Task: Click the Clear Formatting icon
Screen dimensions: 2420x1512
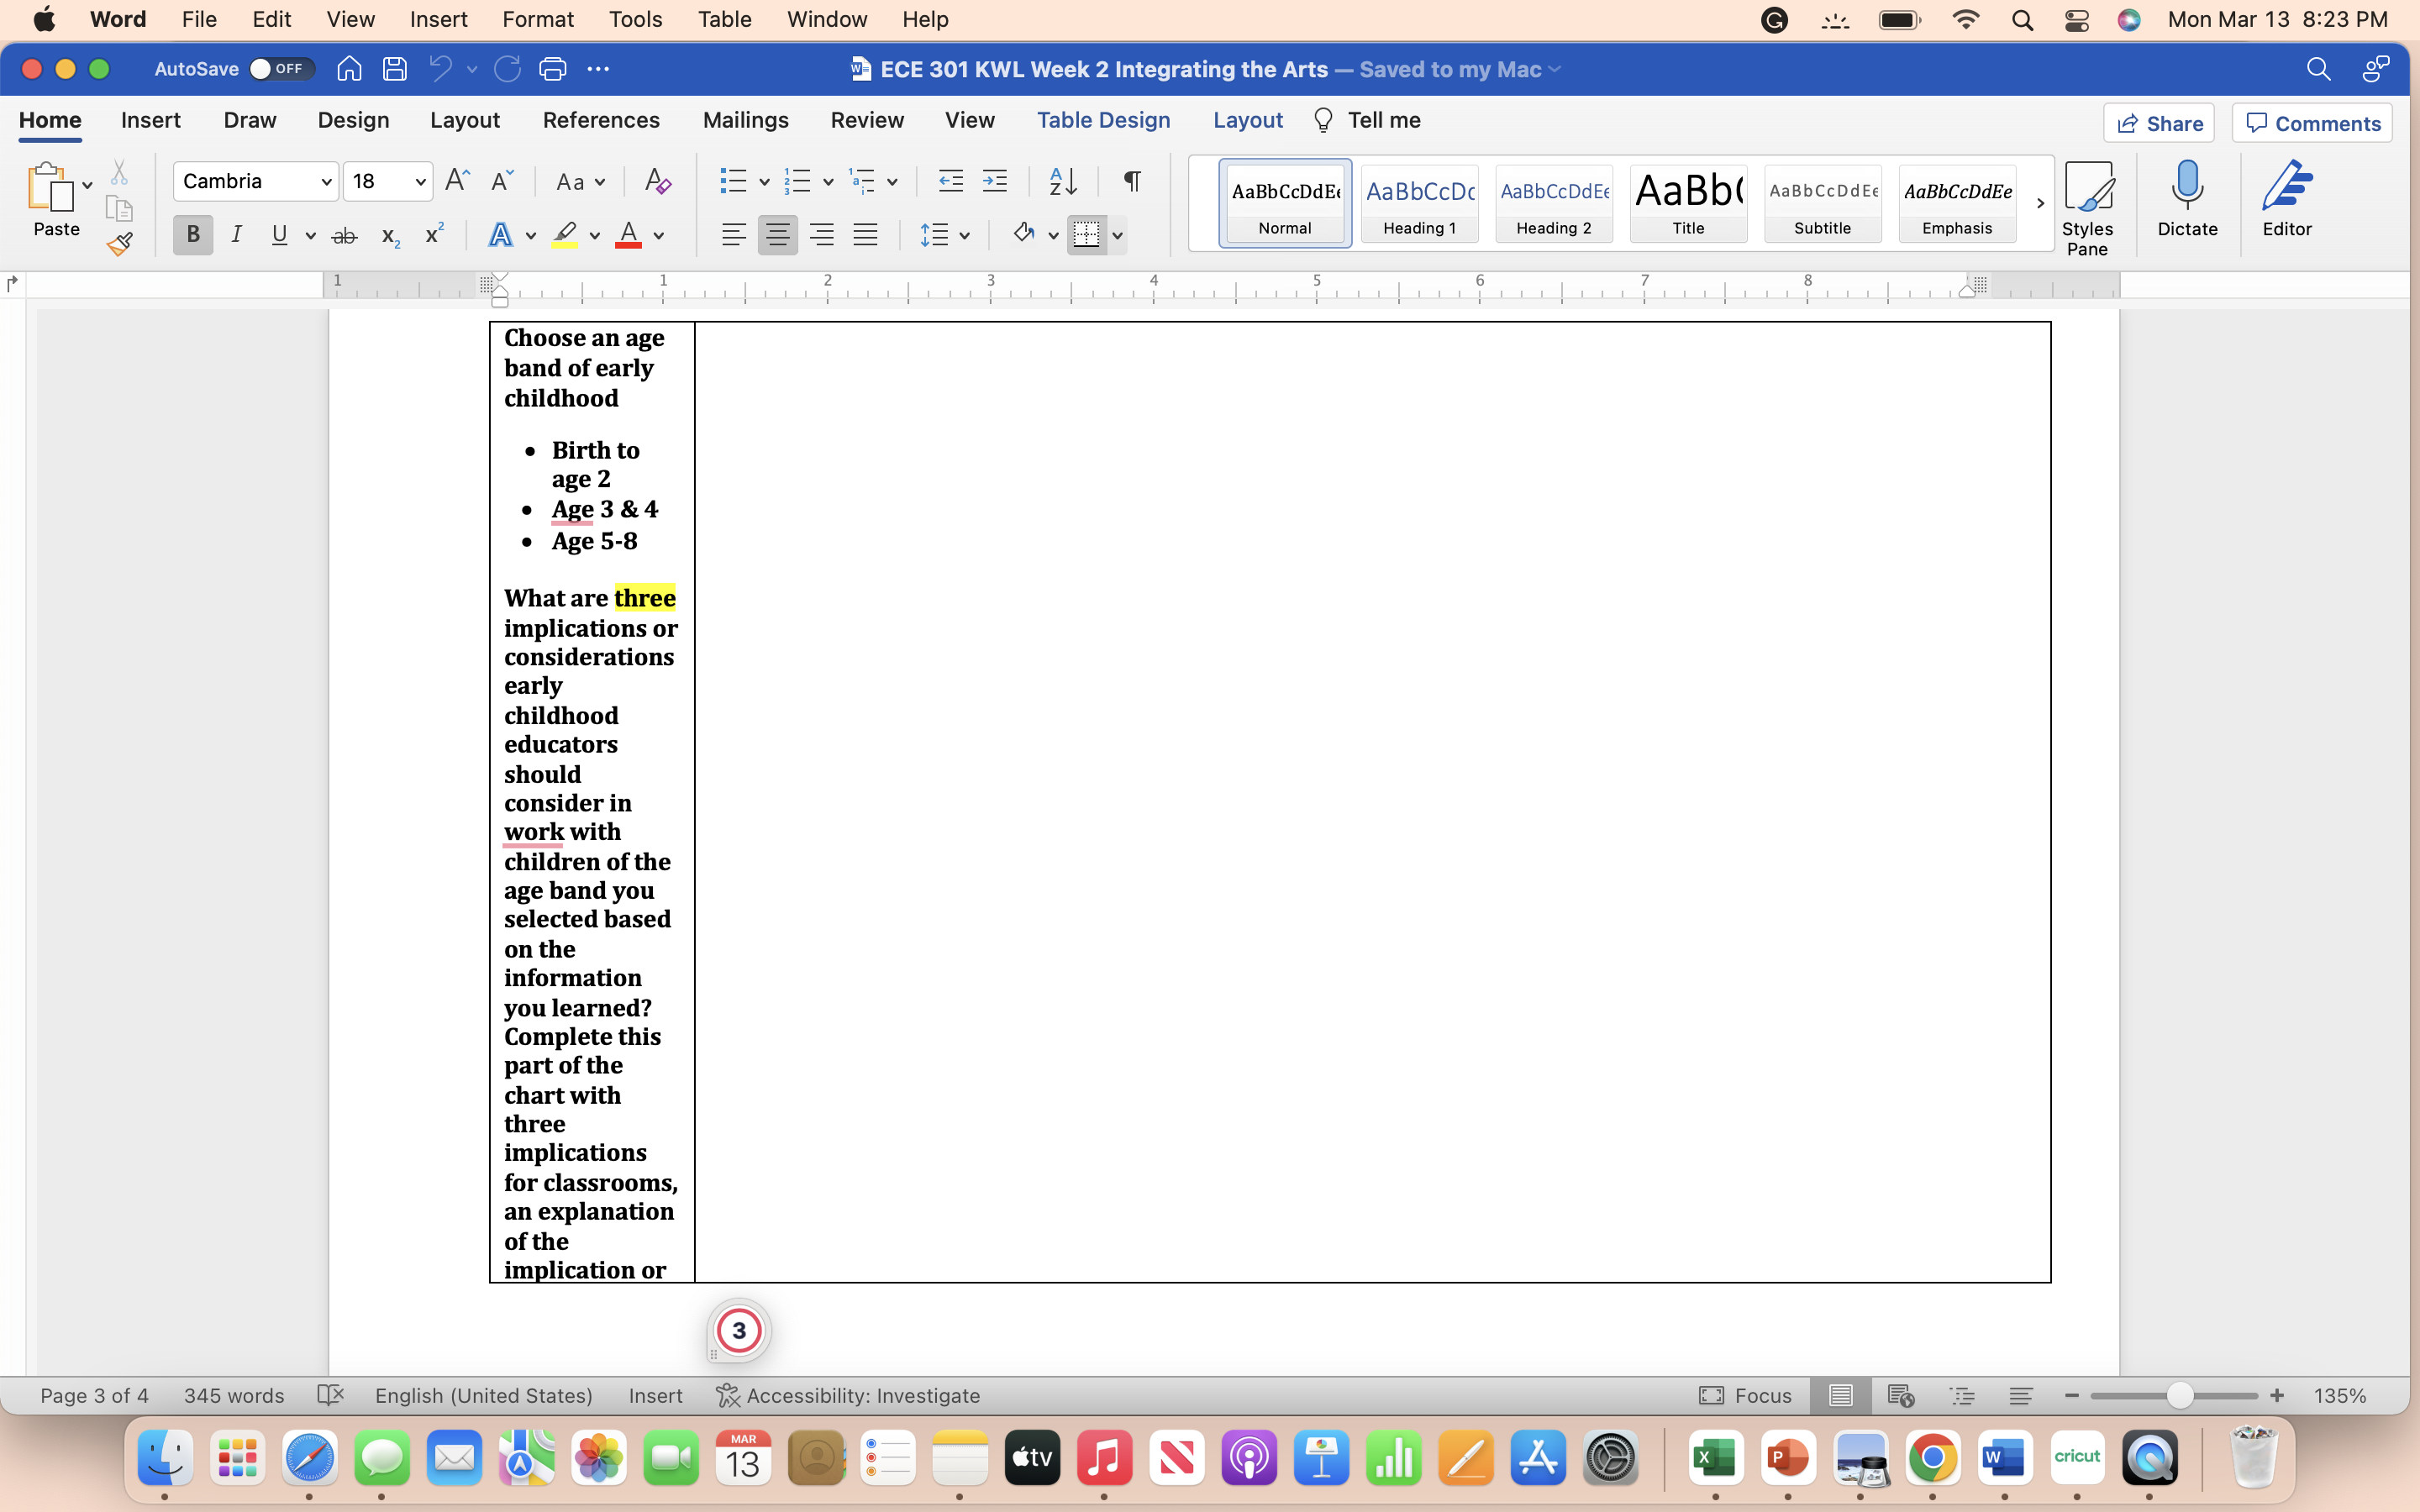Action: coord(657,181)
